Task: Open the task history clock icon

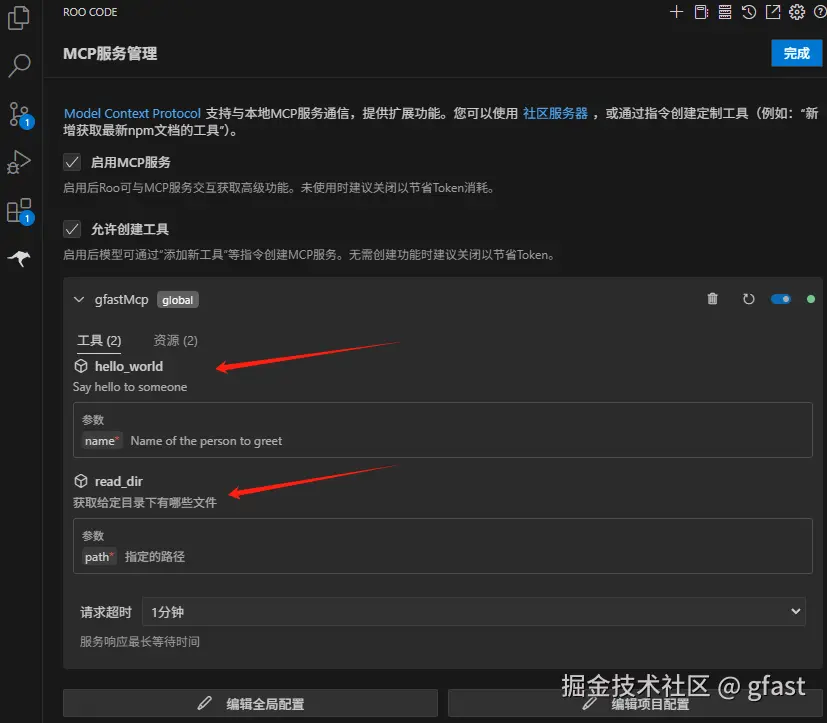Action: 749,12
